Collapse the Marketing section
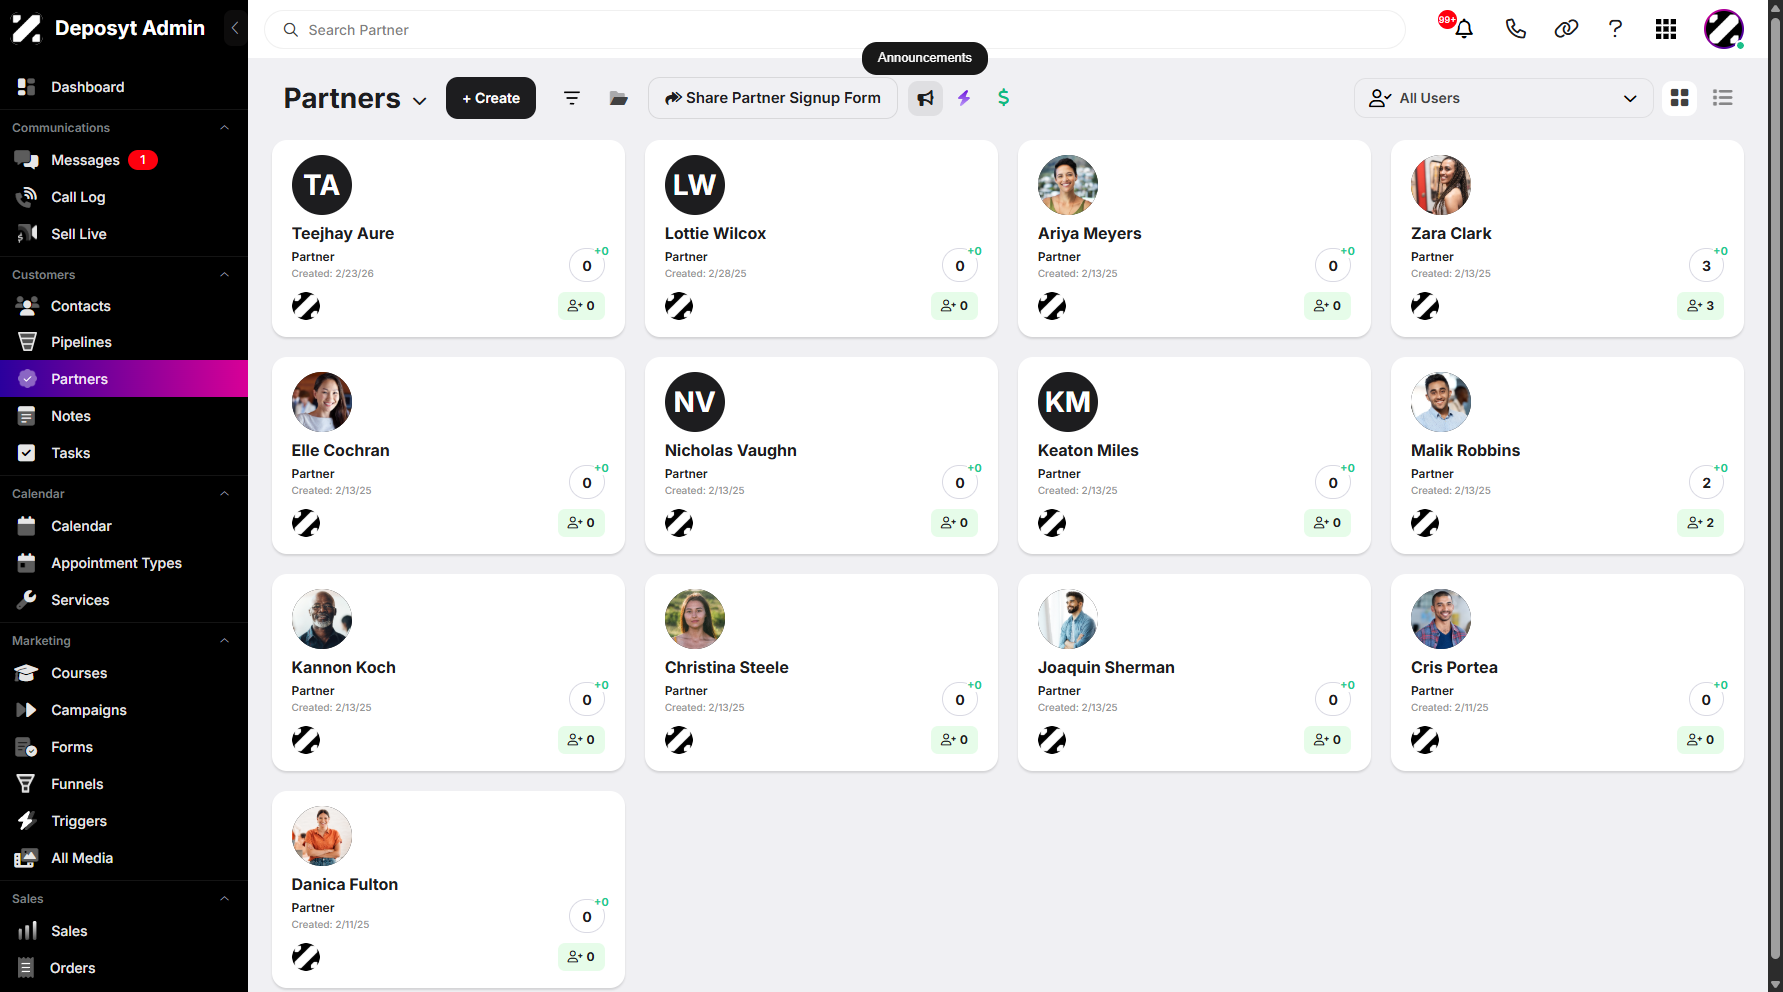 [x=225, y=641]
